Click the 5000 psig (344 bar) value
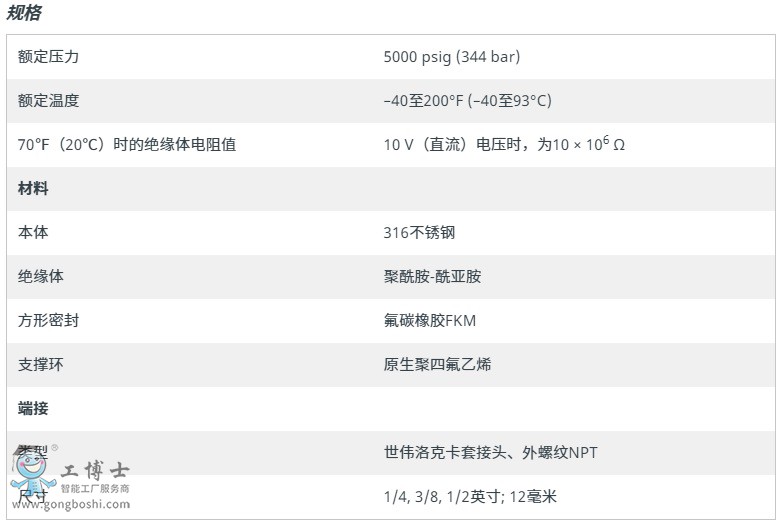 tap(451, 57)
